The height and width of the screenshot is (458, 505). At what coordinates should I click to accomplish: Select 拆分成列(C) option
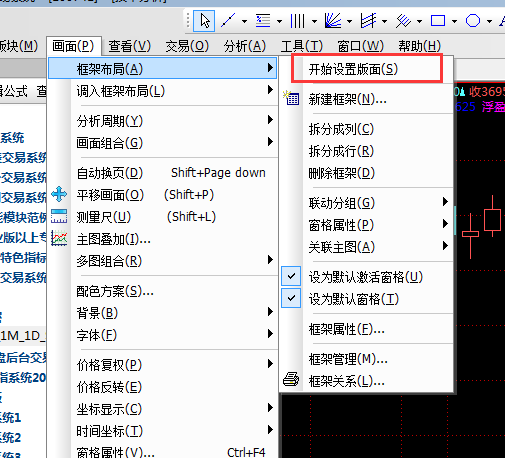[367, 129]
